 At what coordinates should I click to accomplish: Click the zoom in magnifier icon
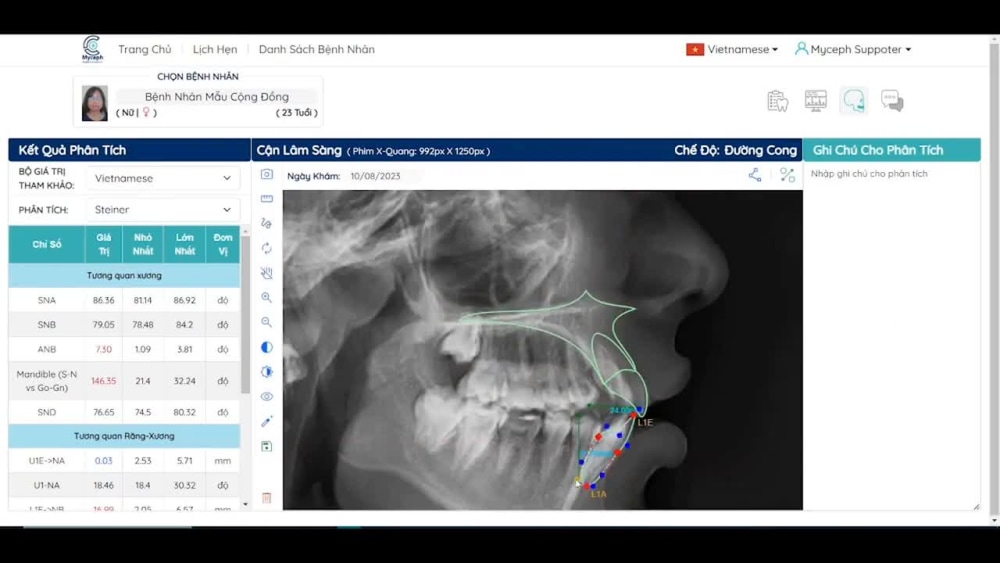(x=267, y=298)
